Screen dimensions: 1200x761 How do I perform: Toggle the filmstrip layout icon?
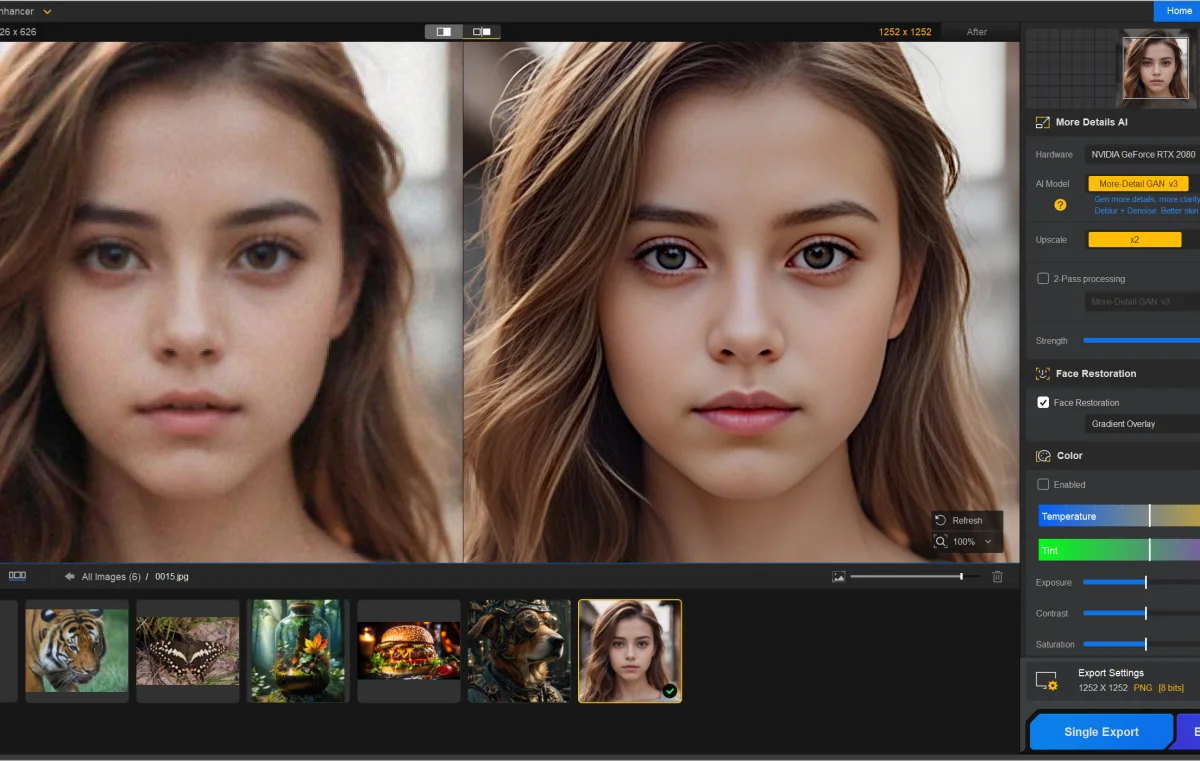17,576
